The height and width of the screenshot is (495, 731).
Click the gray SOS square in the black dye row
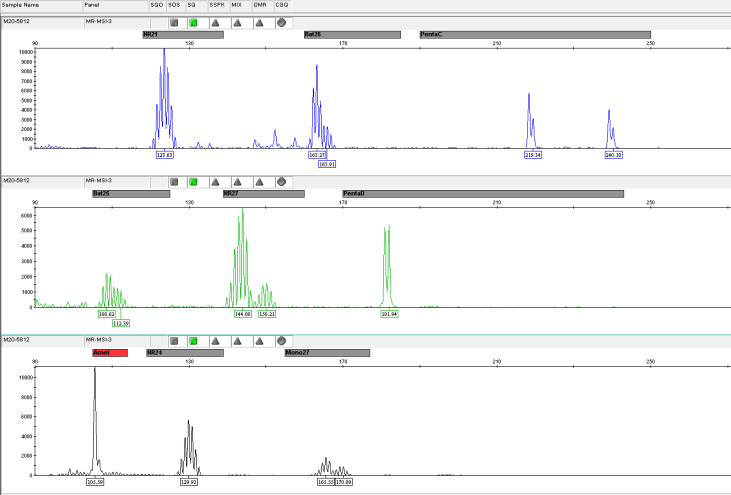click(174, 341)
